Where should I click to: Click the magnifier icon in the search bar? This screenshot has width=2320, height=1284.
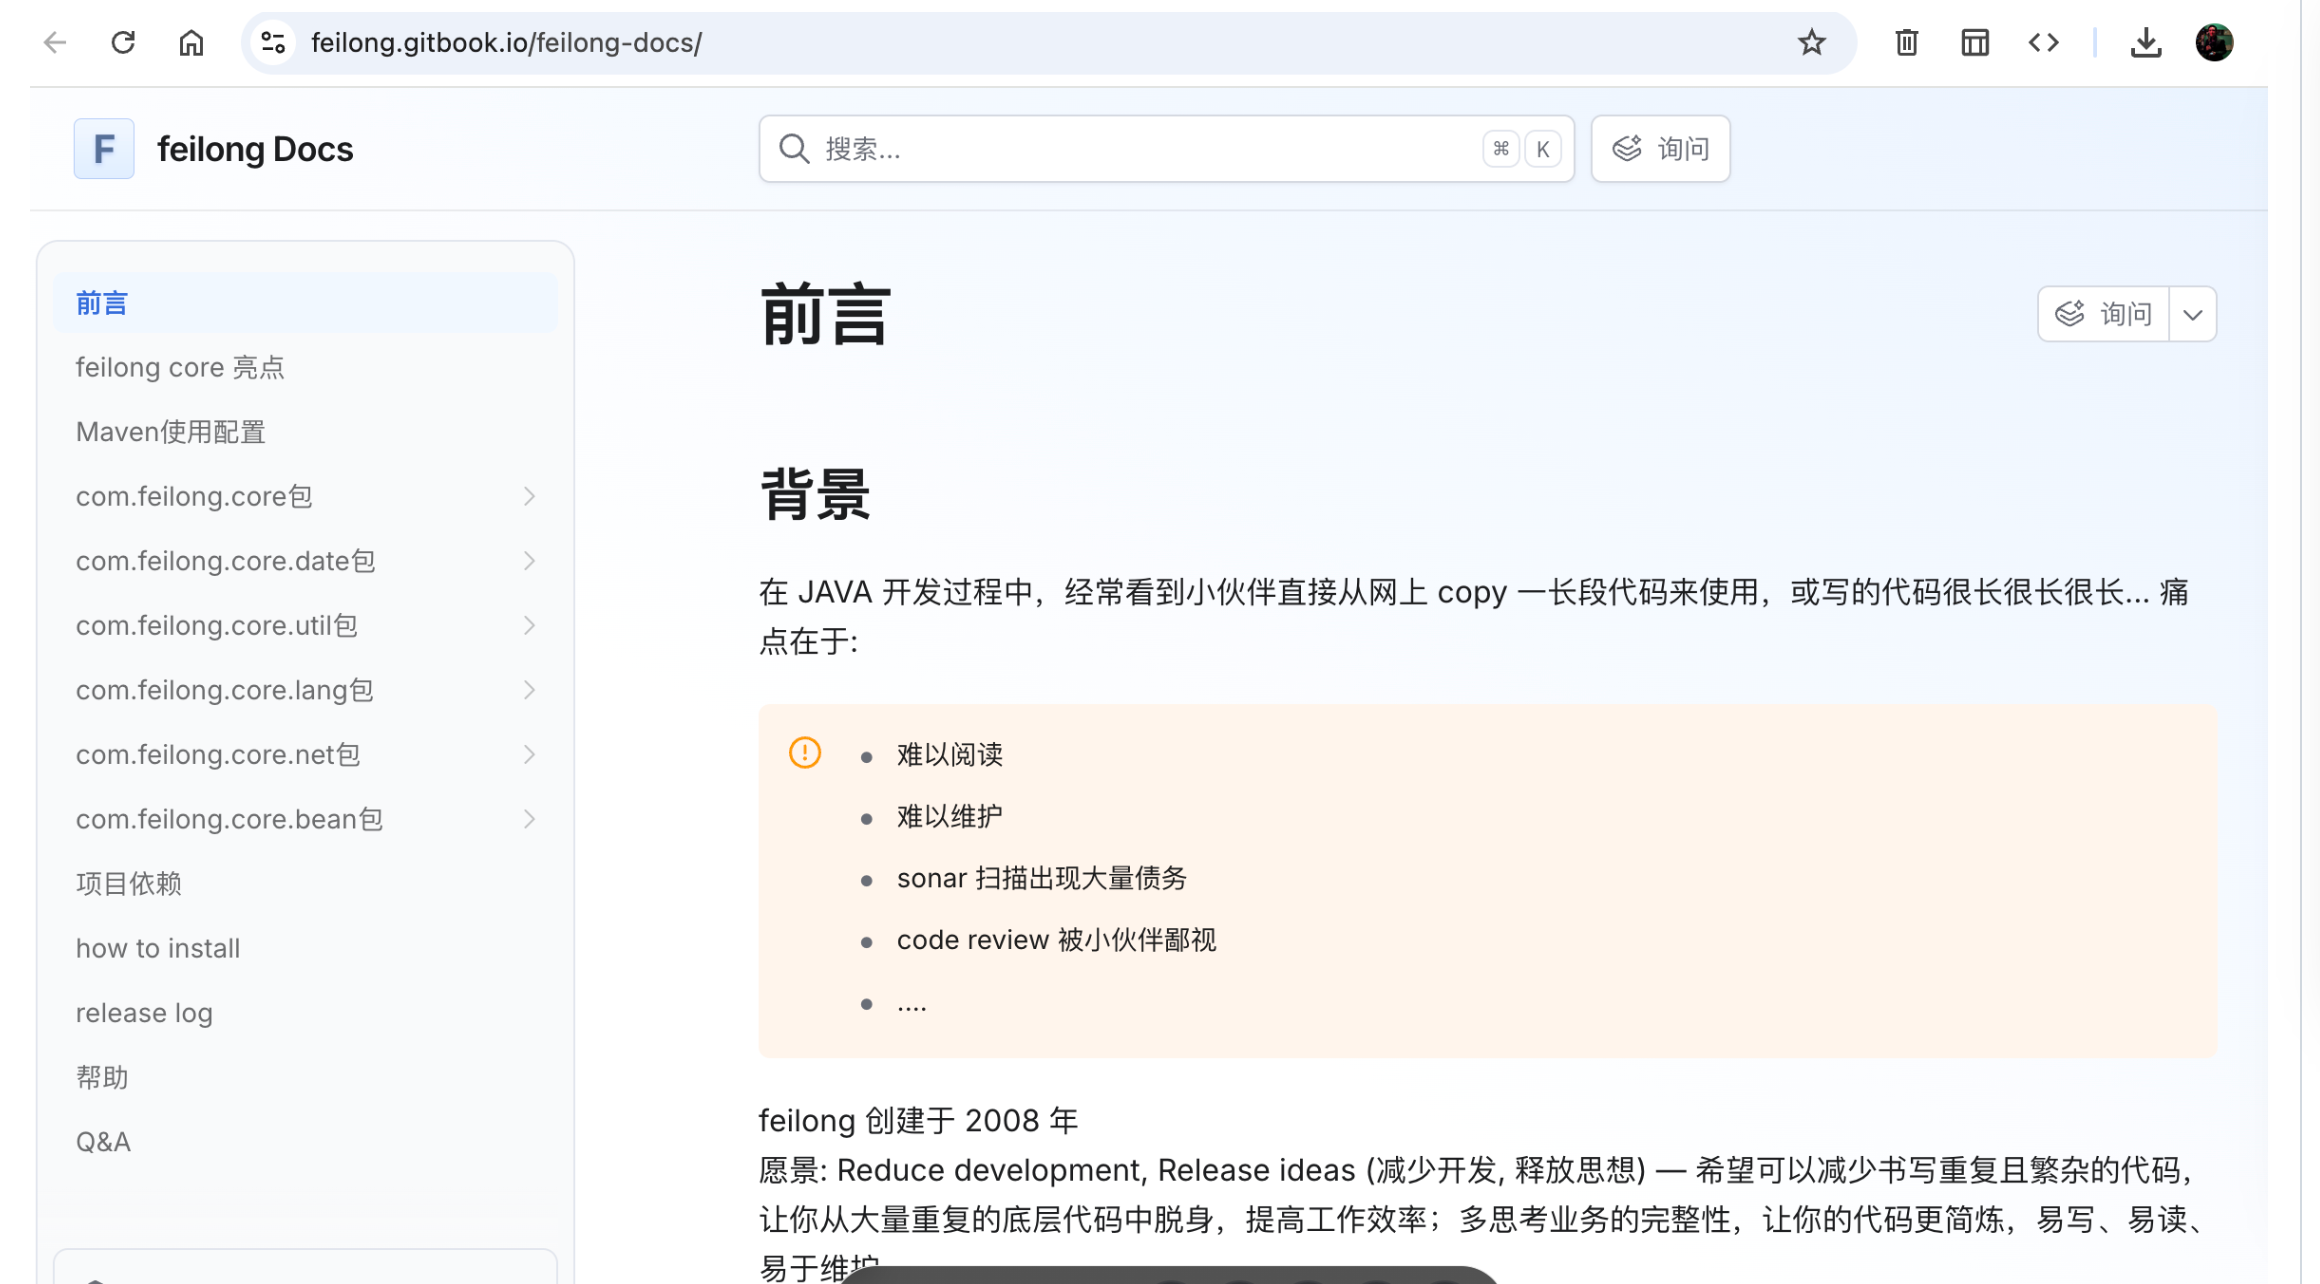click(x=793, y=148)
